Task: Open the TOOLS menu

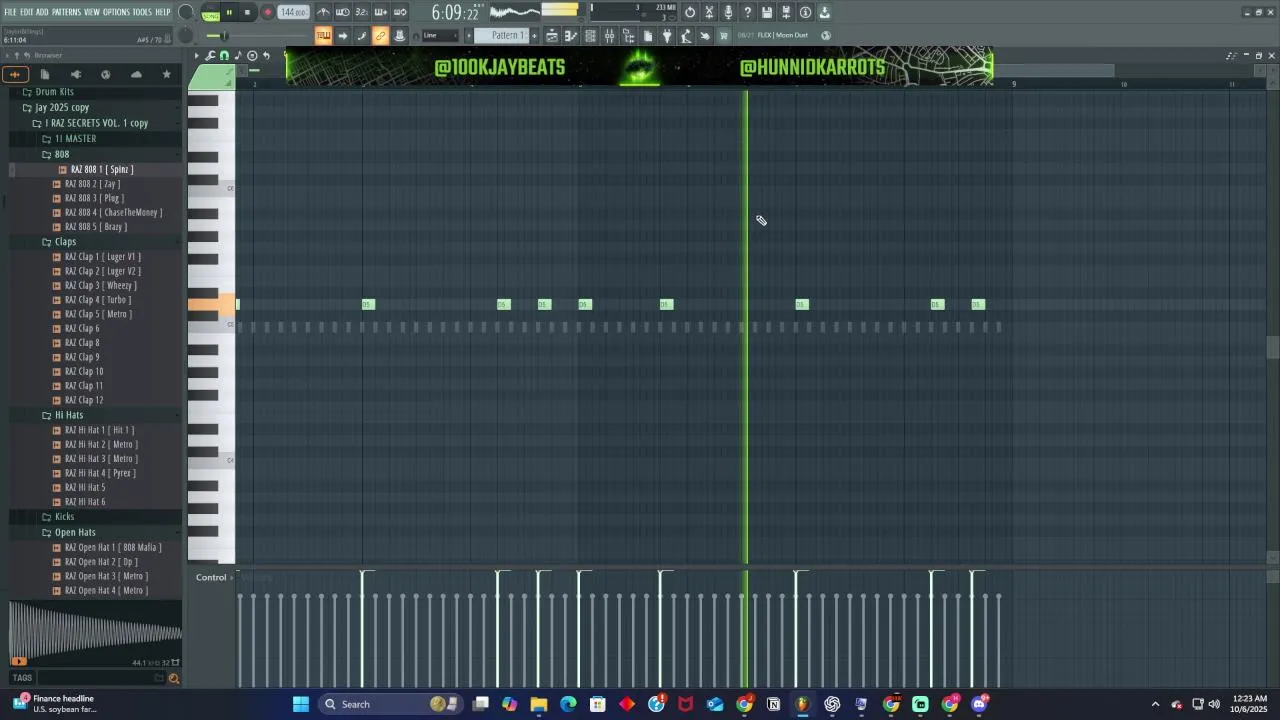Action: pyautogui.click(x=142, y=12)
